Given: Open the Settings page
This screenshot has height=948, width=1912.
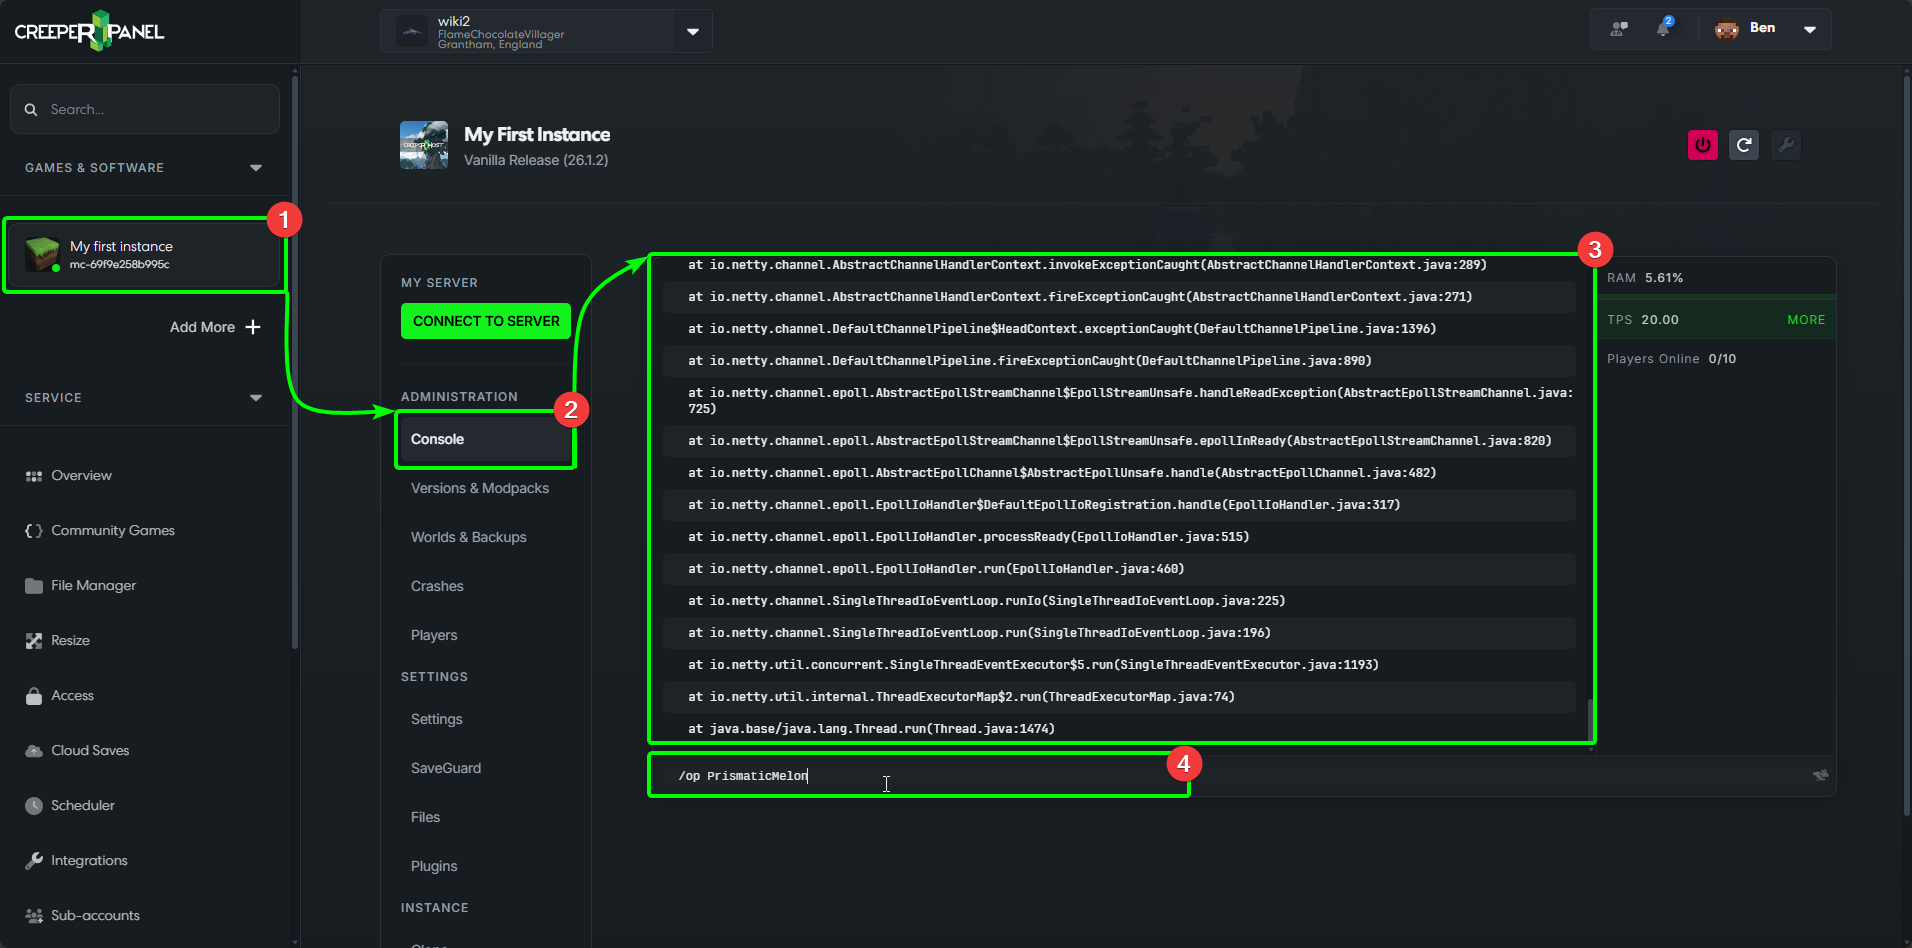Looking at the screenshot, I should click(x=437, y=719).
